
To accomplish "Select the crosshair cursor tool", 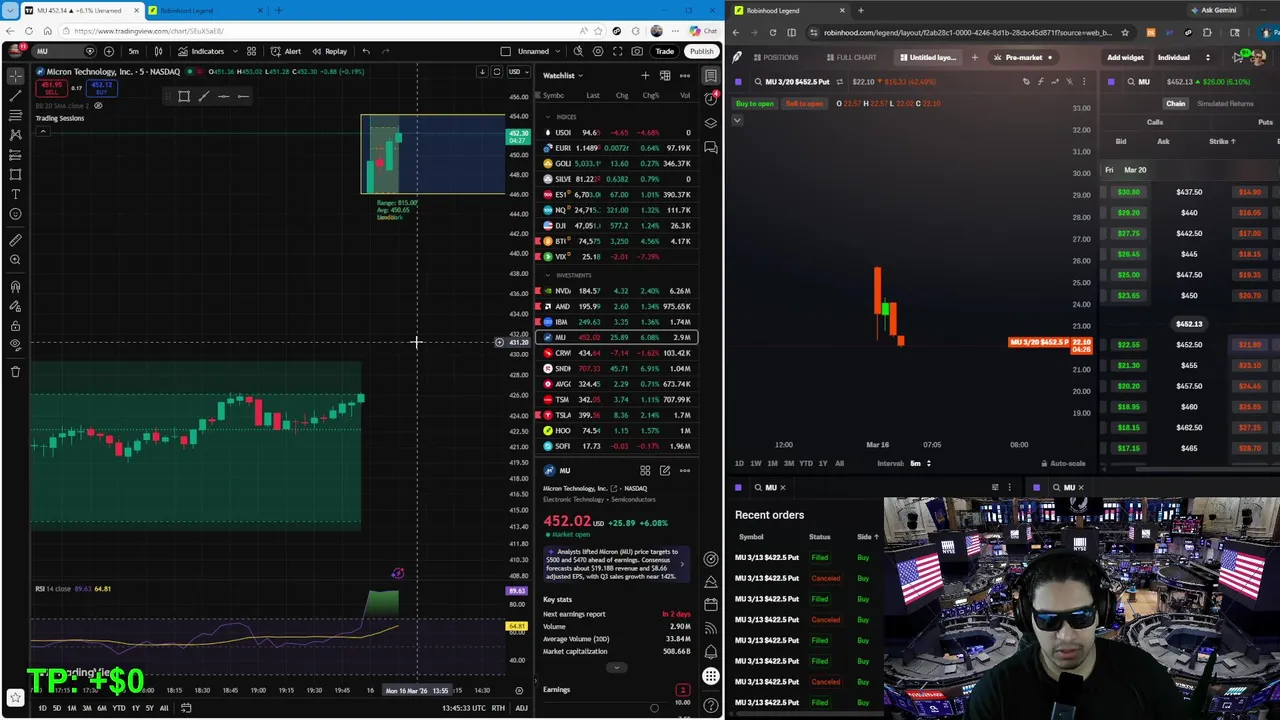I will click(15, 76).
